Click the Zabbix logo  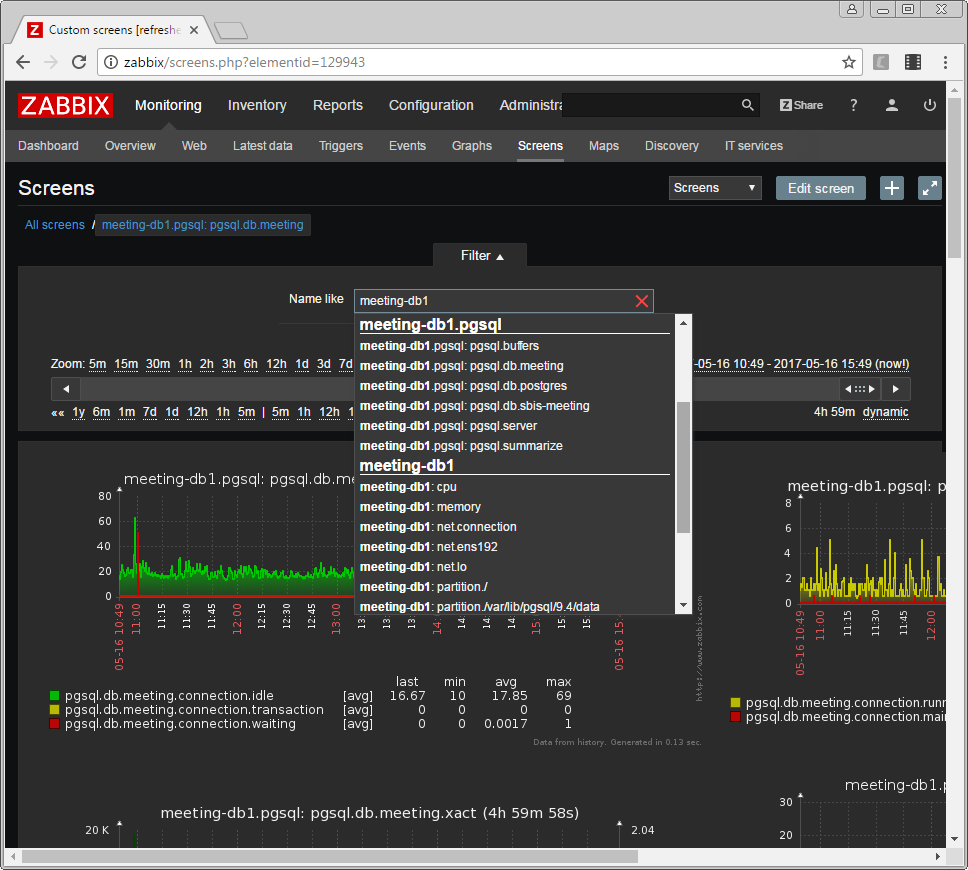pos(65,106)
